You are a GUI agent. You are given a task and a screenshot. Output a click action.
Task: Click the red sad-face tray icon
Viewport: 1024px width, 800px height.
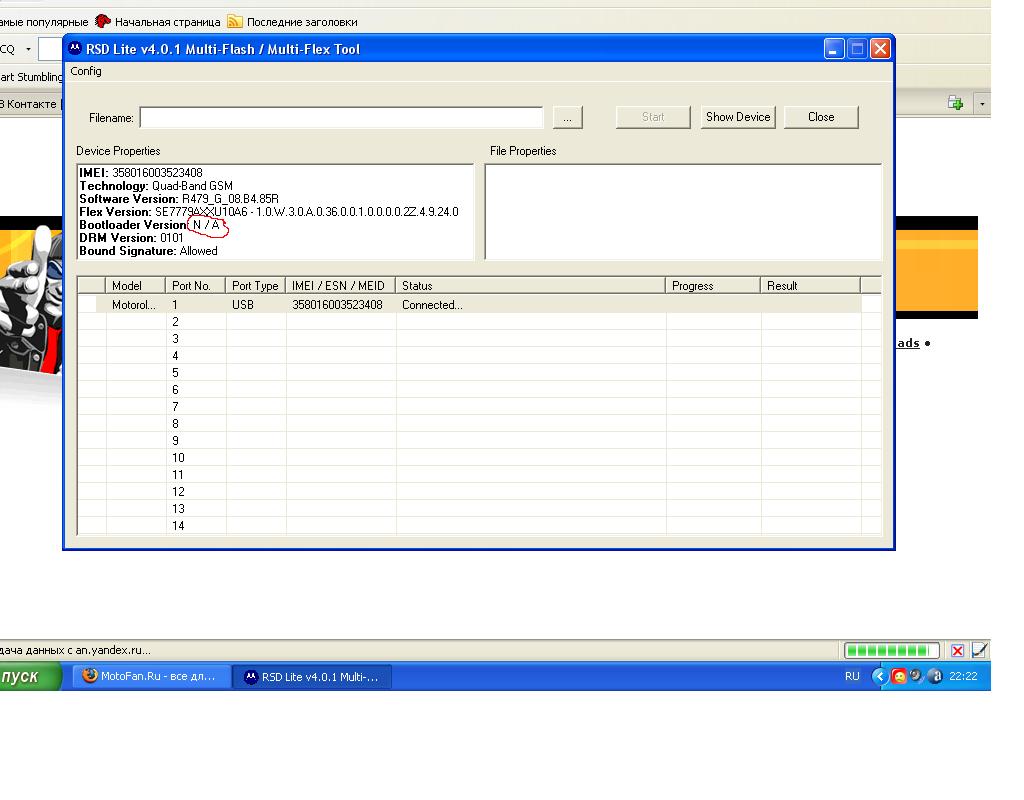pos(899,677)
